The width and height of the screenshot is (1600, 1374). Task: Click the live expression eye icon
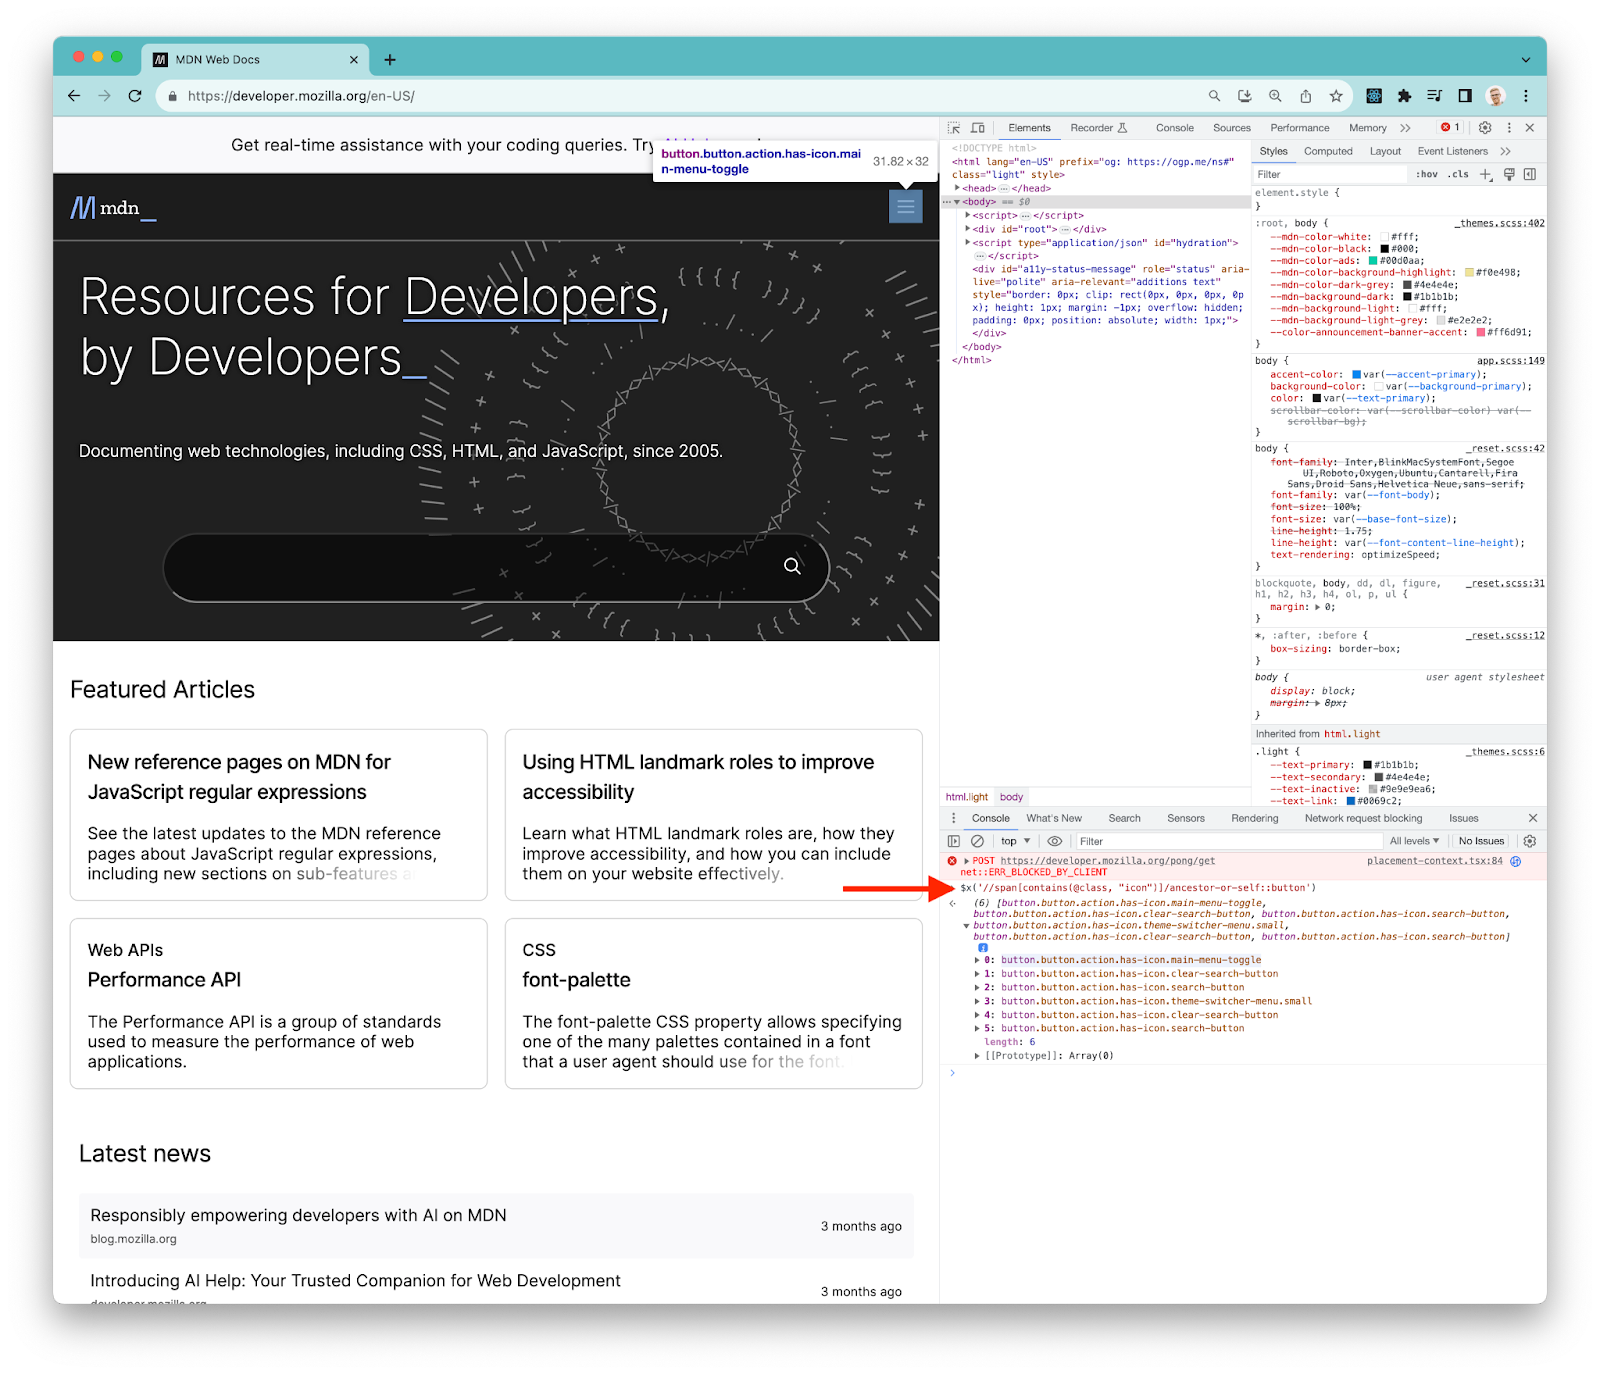[1054, 842]
